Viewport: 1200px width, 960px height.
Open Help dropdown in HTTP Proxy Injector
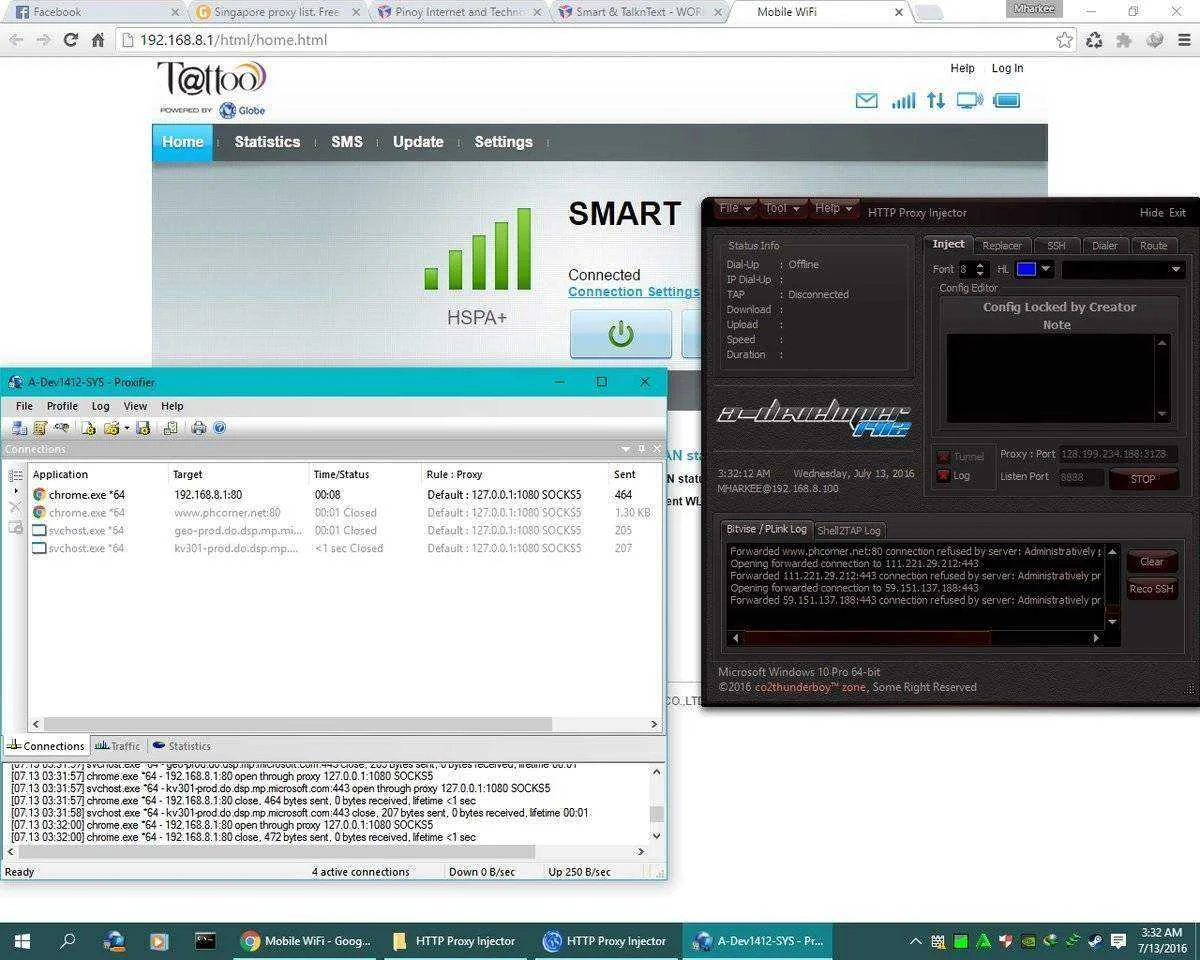pos(833,208)
